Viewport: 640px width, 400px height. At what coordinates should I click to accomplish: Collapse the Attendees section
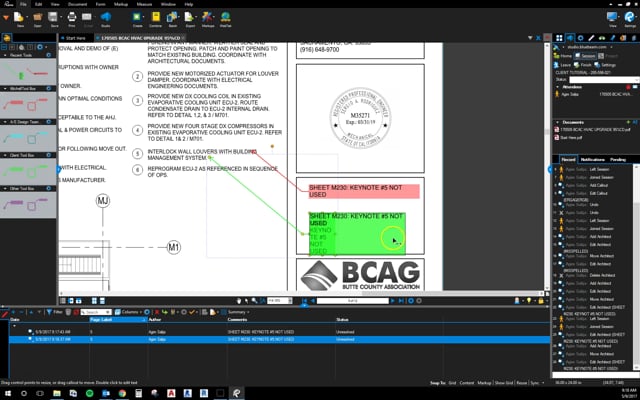pyautogui.click(x=558, y=87)
